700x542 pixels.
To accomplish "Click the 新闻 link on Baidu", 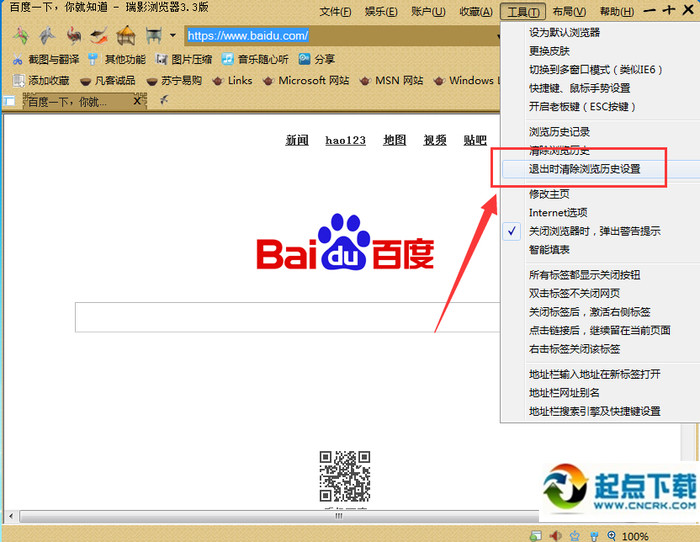I will tap(297, 140).
